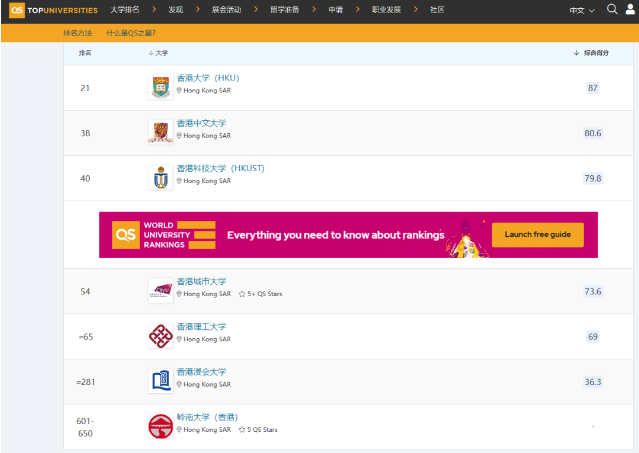639x453 pixels.
Task: Click rank number 38
Action: (x=85, y=133)
